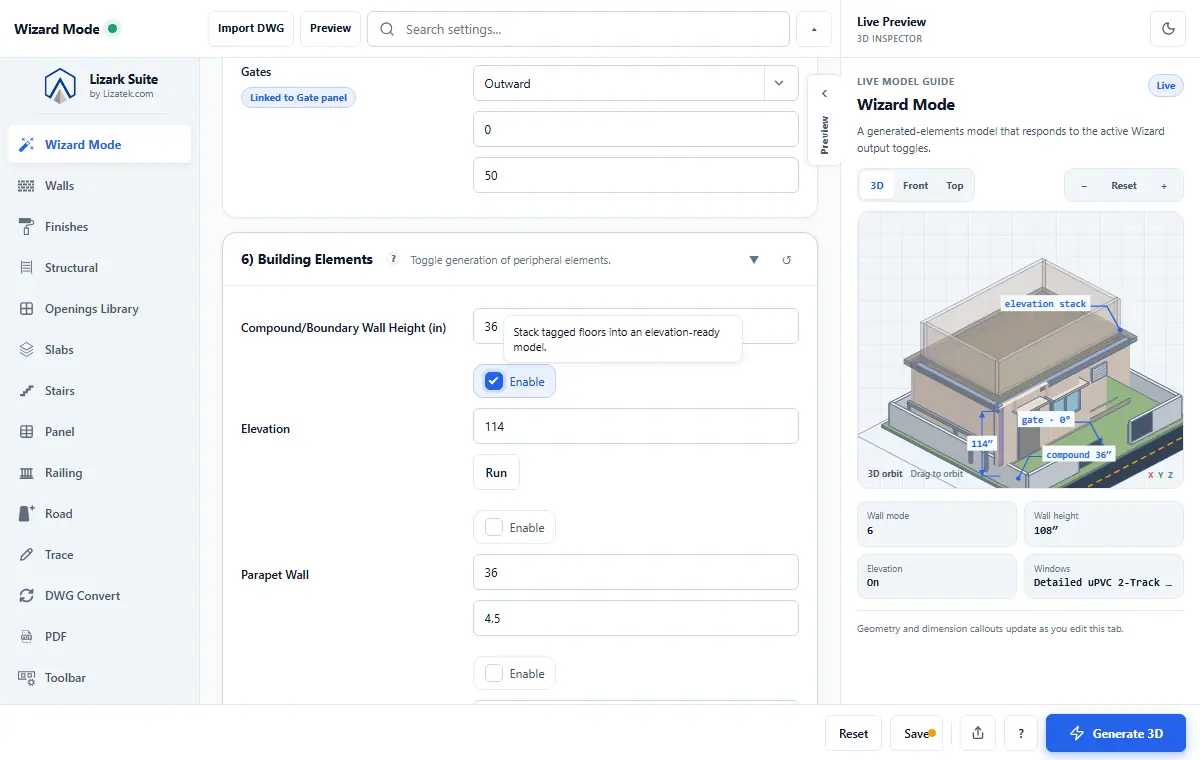Viewport: 1200px width, 760px height.
Task: Click the Import DWG button
Action: 251,29
